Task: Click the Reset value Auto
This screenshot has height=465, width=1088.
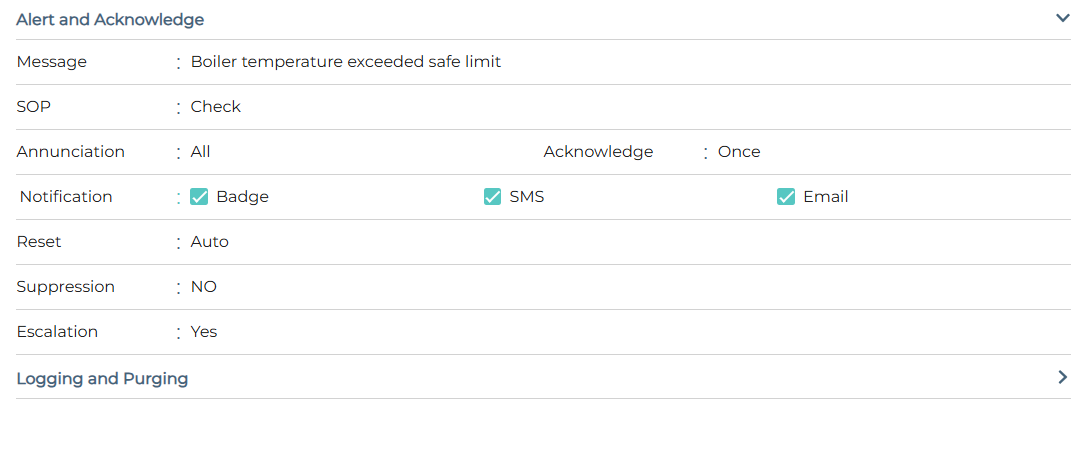Action: coord(209,242)
